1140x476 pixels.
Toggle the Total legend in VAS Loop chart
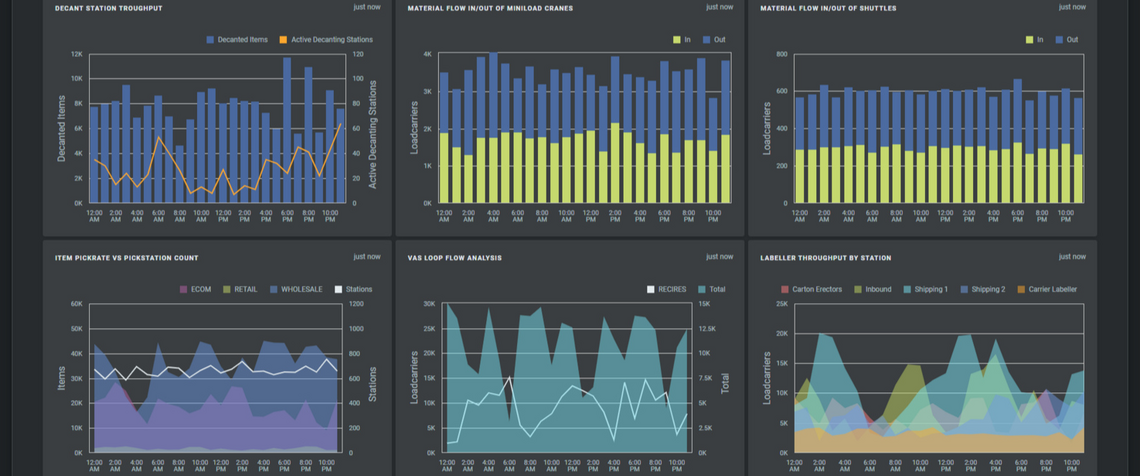point(711,289)
